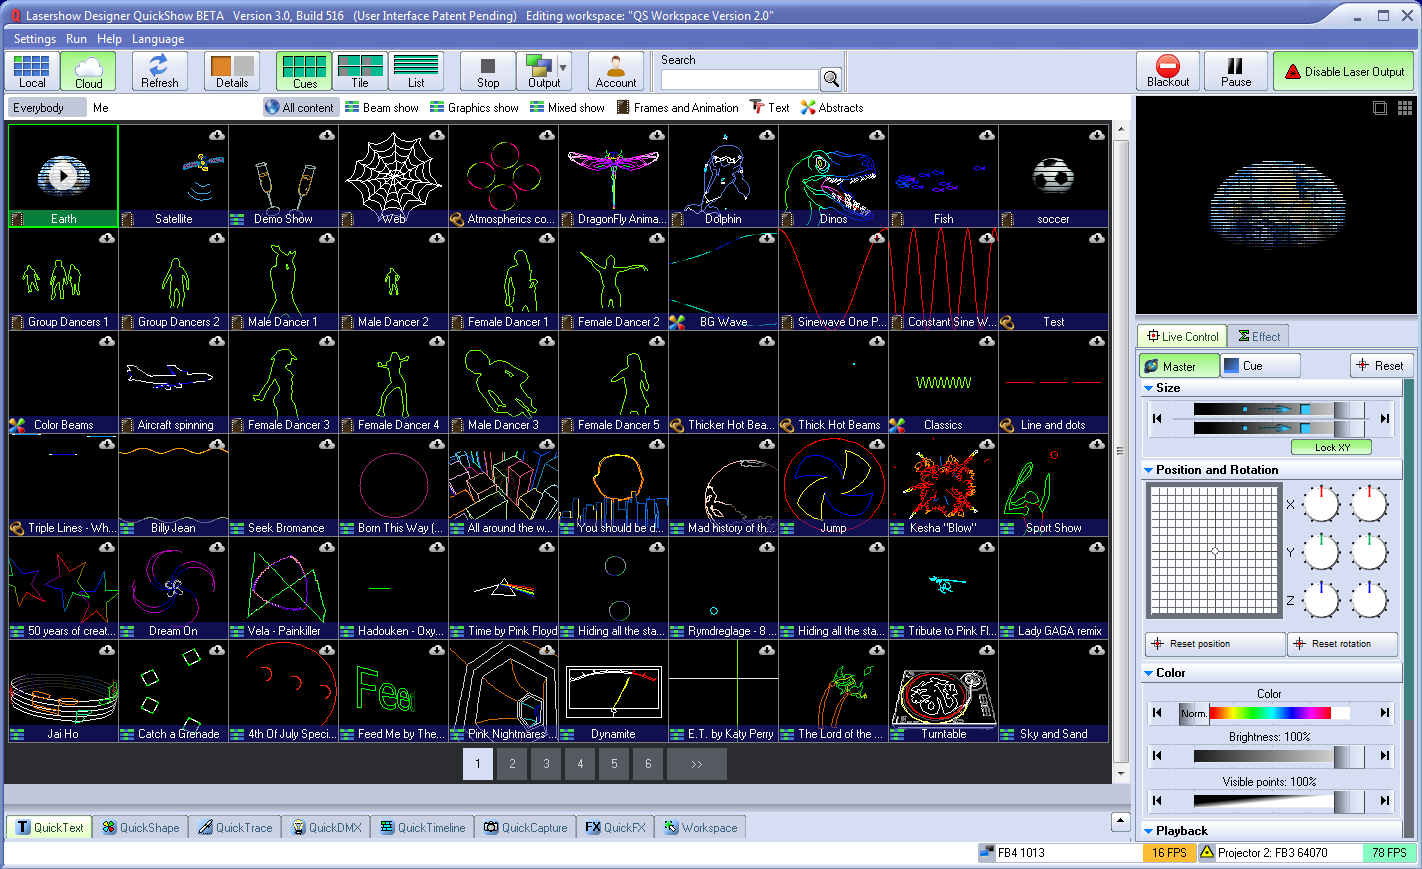
Task: Open the Settings menu
Action: [x=35, y=39]
